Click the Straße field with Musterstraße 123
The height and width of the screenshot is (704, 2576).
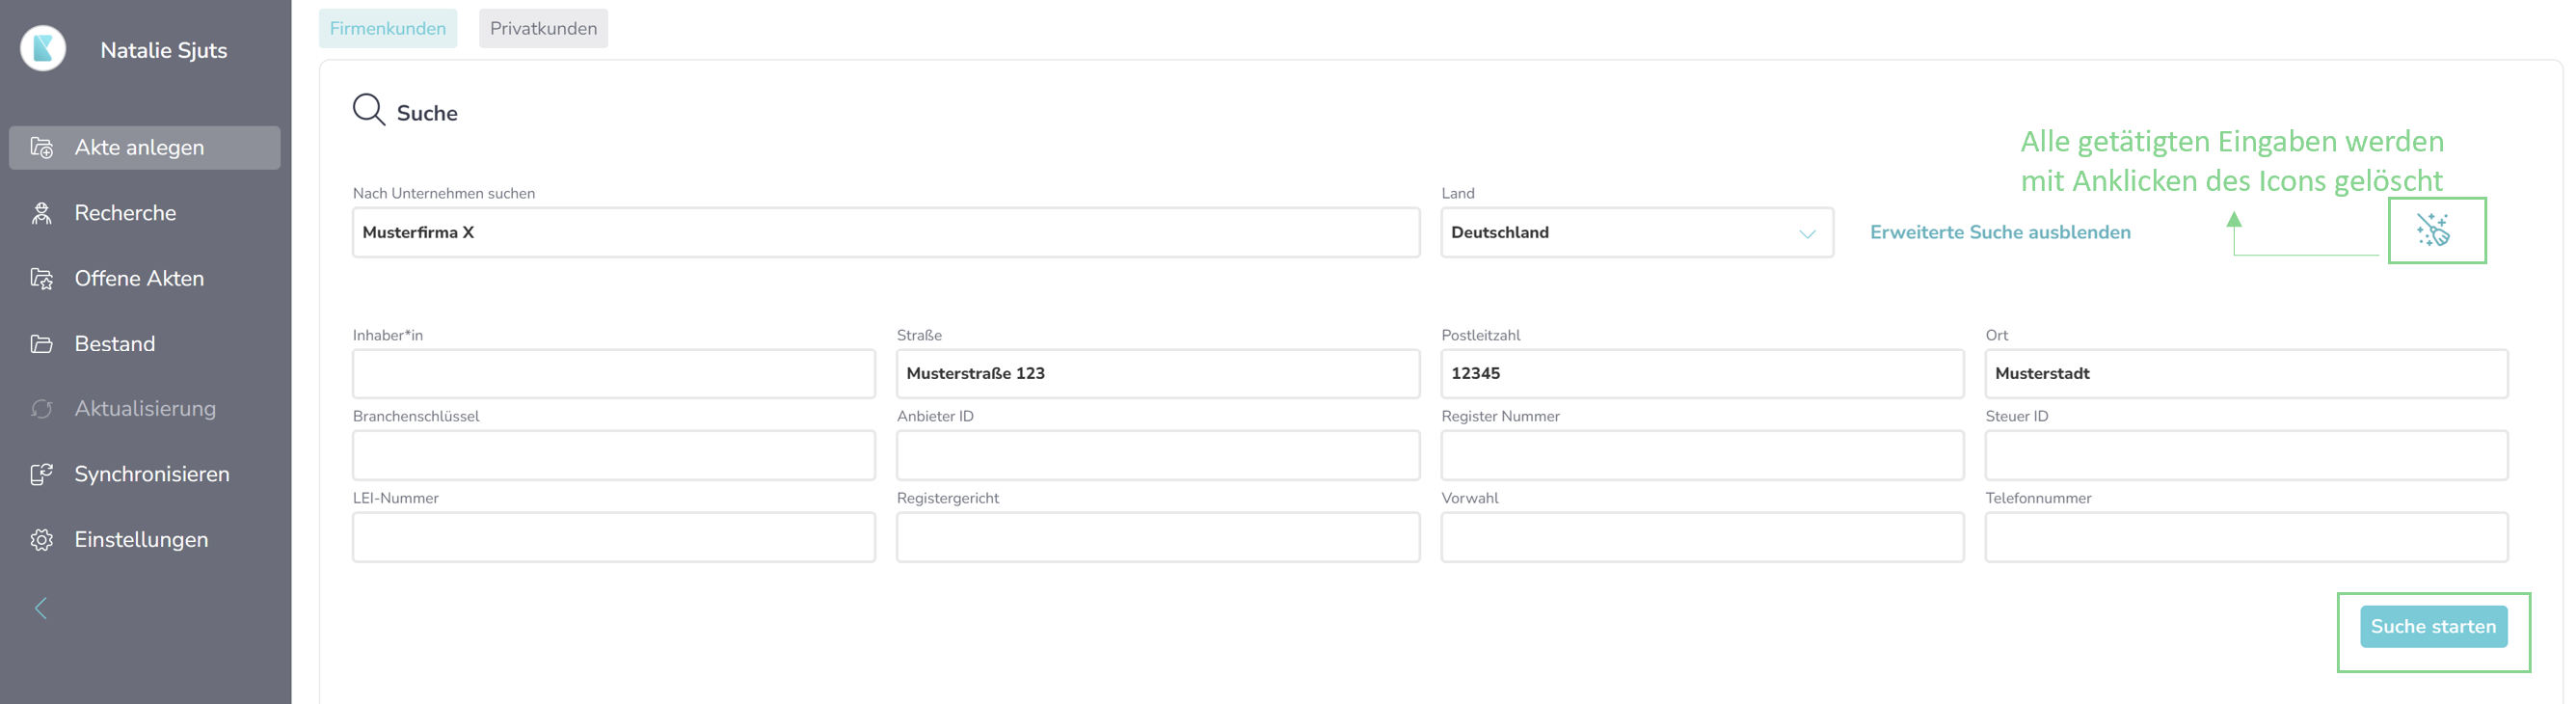coord(1158,374)
